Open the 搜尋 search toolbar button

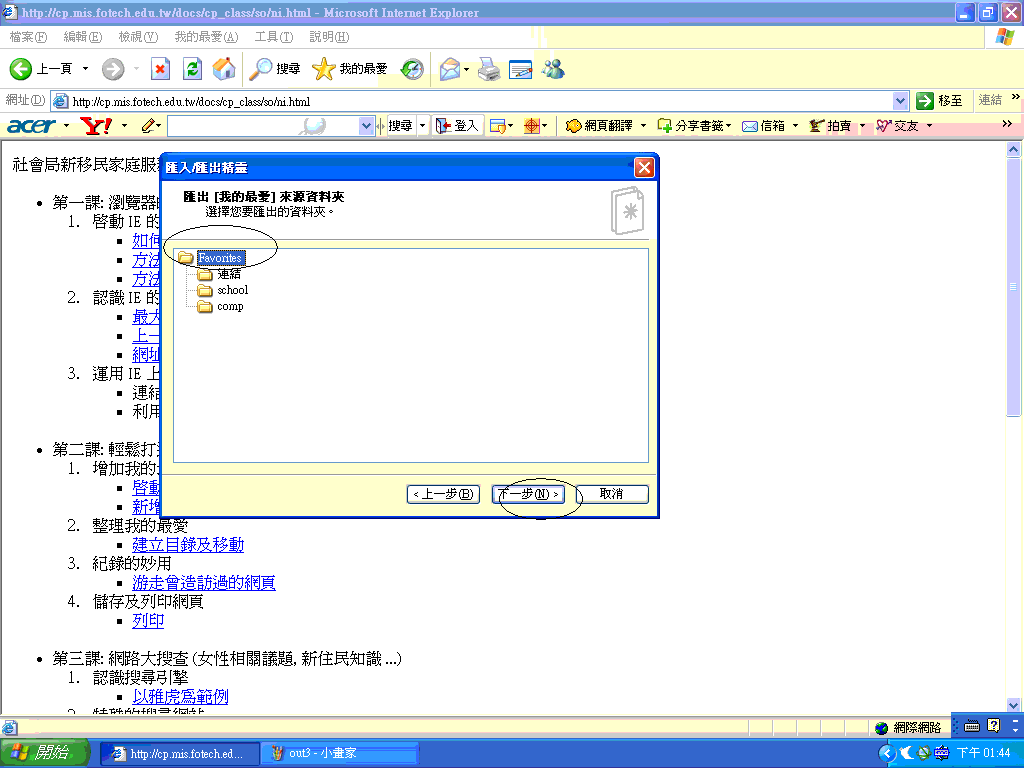tap(275, 69)
